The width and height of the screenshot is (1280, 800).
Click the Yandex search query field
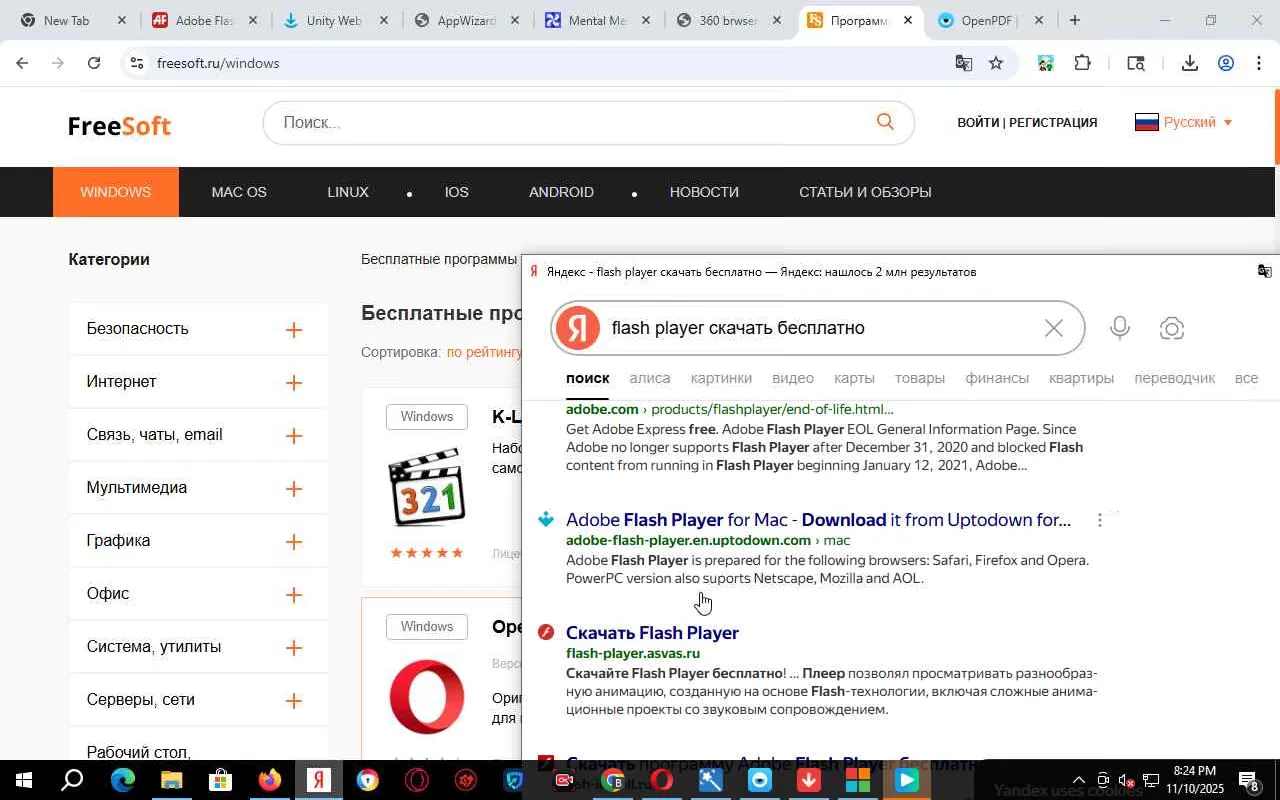[x=820, y=328]
